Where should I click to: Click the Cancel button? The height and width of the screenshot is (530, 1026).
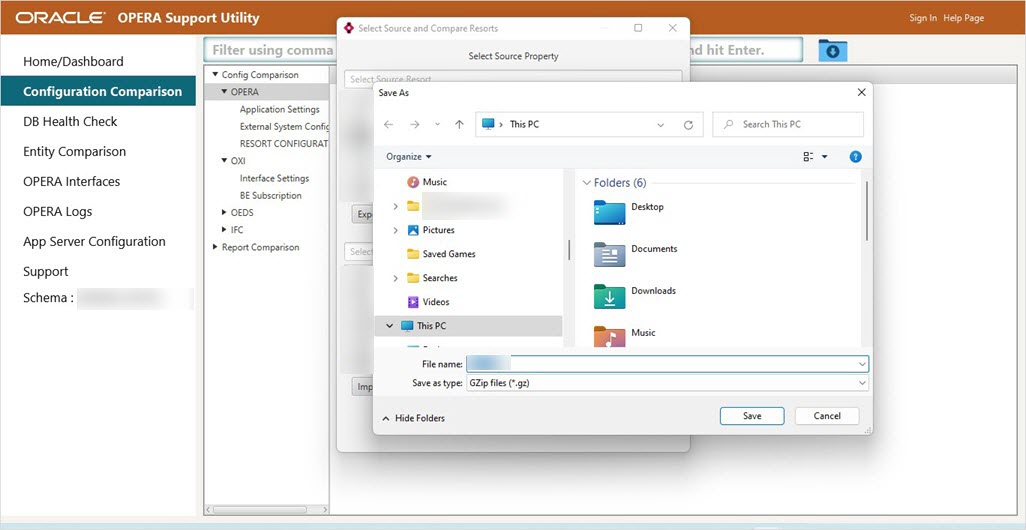(x=827, y=416)
